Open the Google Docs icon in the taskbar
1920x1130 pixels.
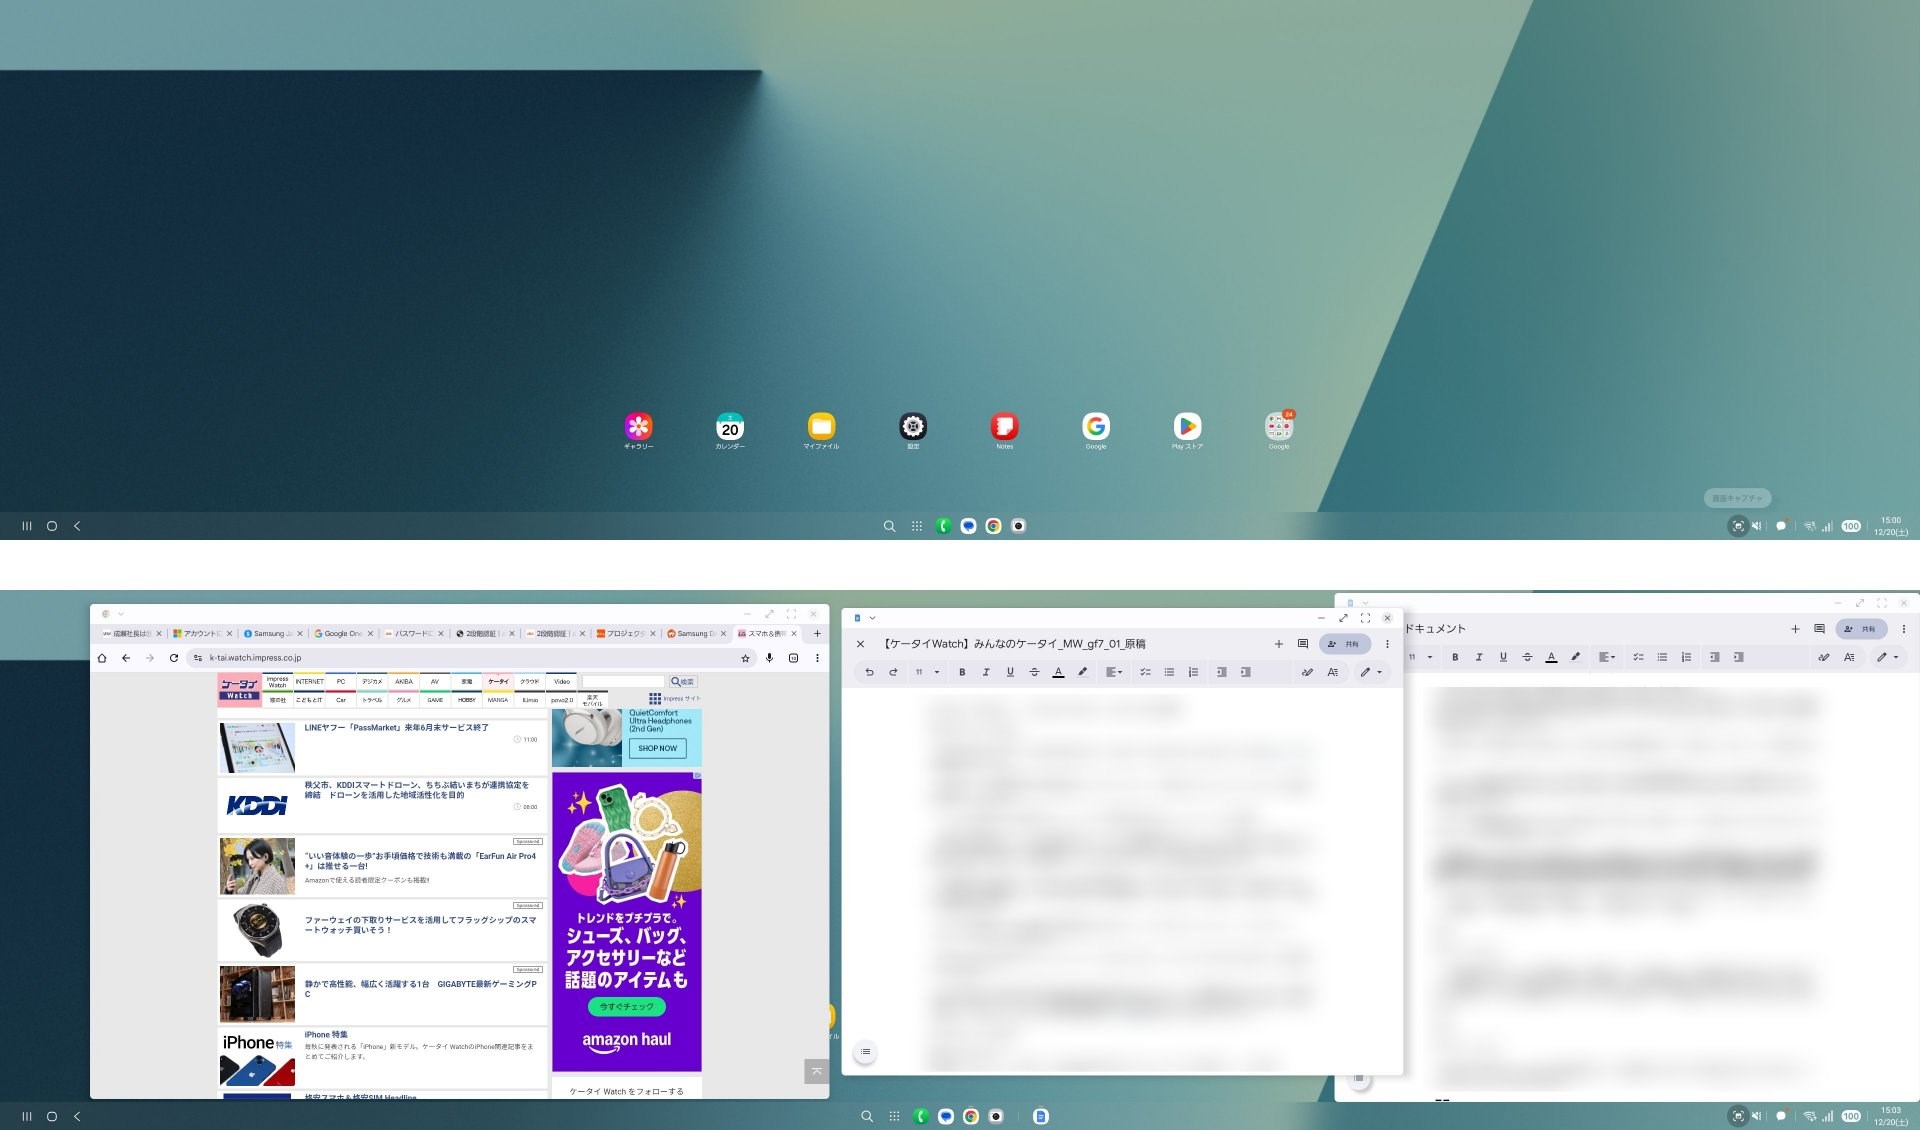[x=1041, y=1116]
